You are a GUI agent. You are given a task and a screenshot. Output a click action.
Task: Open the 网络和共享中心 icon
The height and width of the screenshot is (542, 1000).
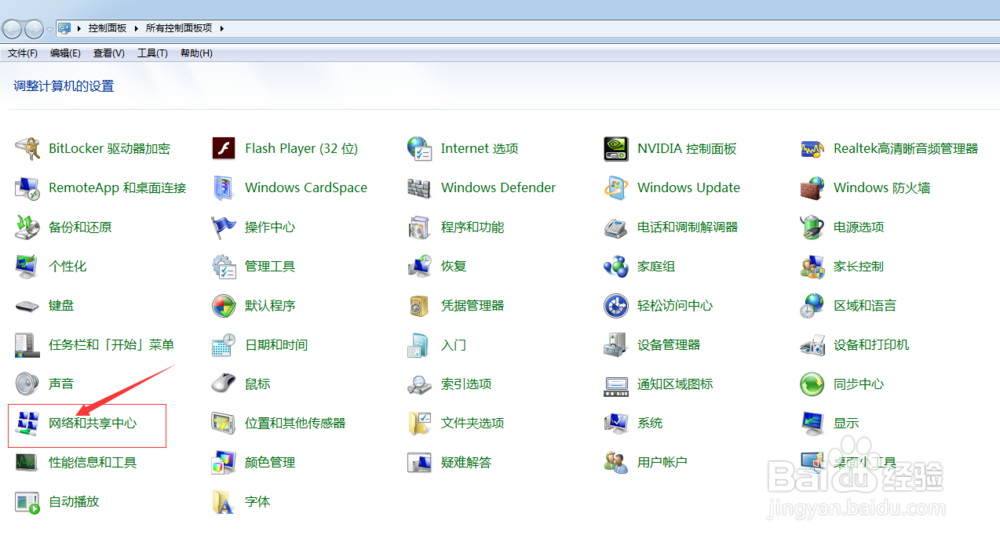point(27,423)
